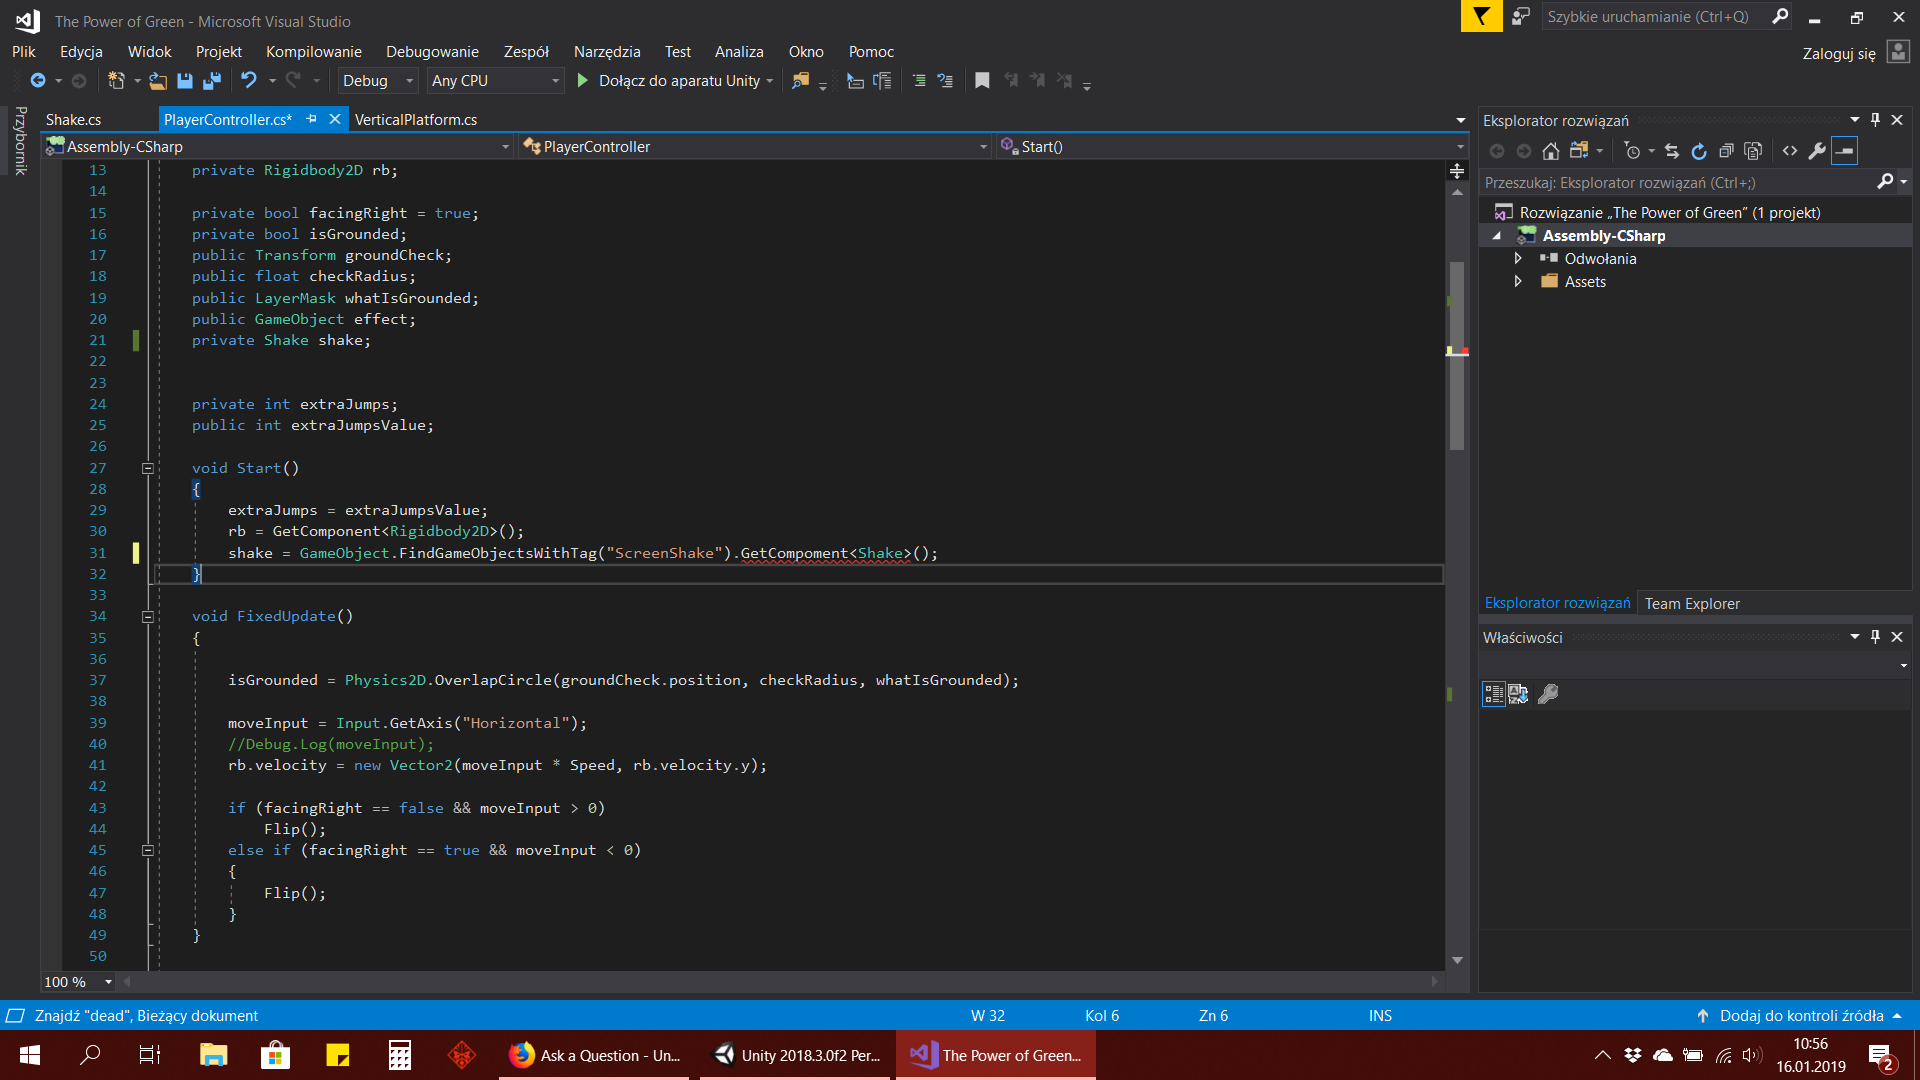Screen dimensions: 1920x1080
Task: View code from Solution Explorer toolbar
Action: (1790, 151)
